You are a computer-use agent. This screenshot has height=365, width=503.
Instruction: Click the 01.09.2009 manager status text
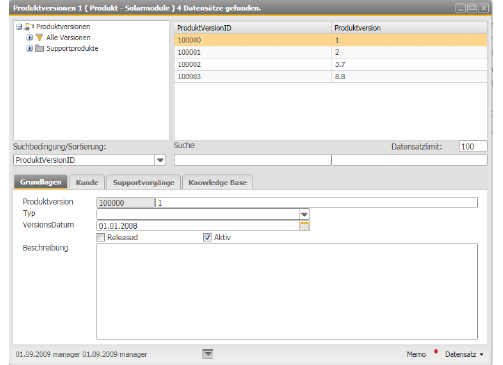click(x=81, y=354)
